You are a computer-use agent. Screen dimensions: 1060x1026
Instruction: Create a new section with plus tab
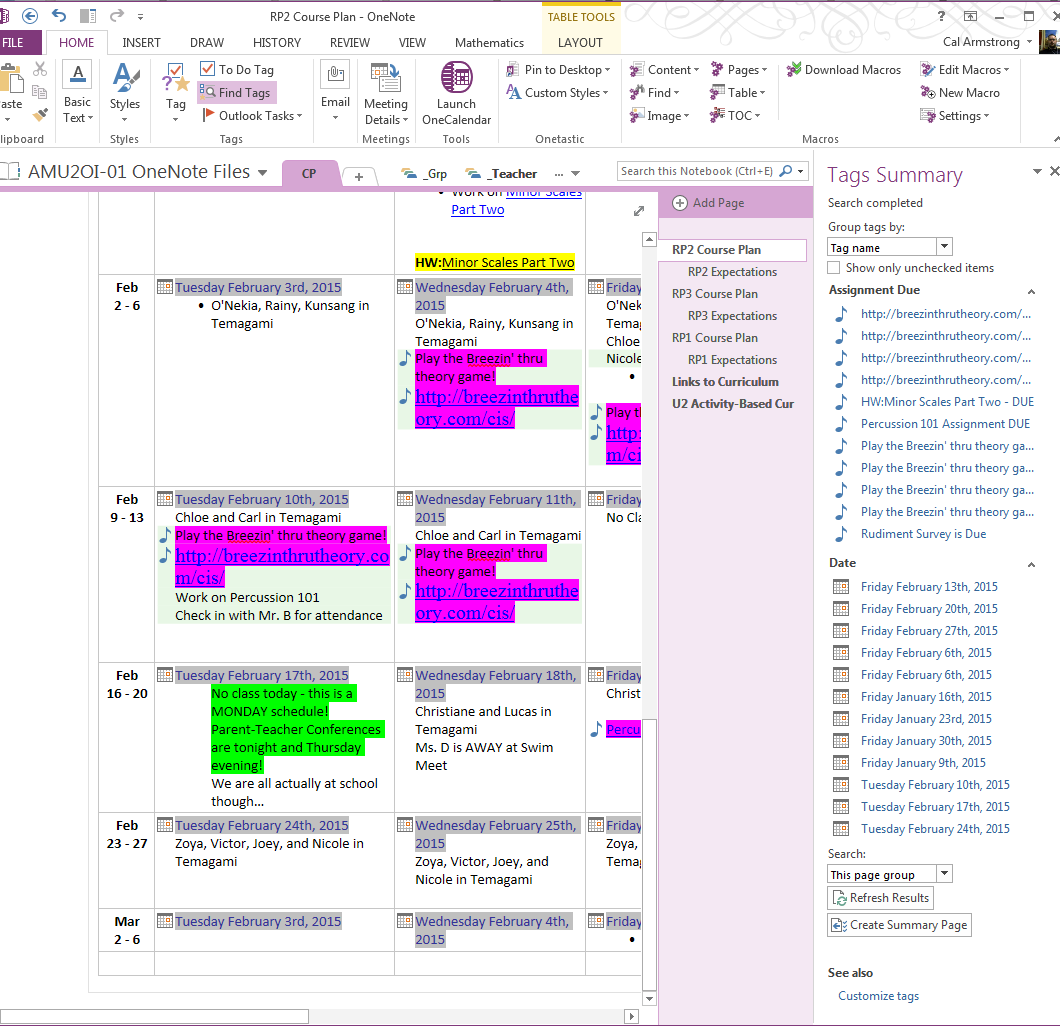click(359, 176)
